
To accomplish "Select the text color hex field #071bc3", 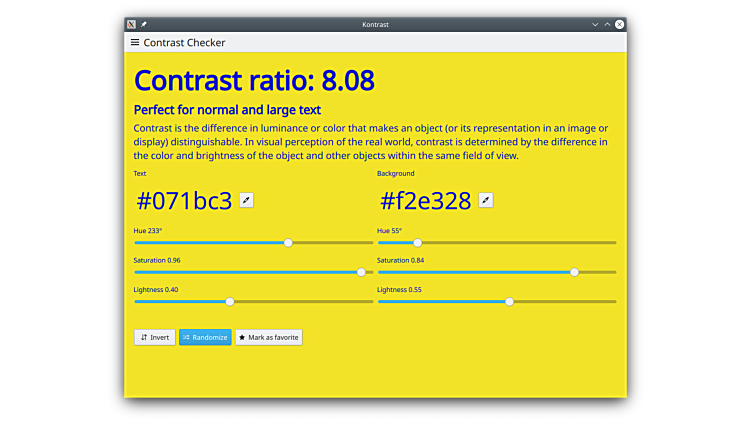I will (184, 201).
